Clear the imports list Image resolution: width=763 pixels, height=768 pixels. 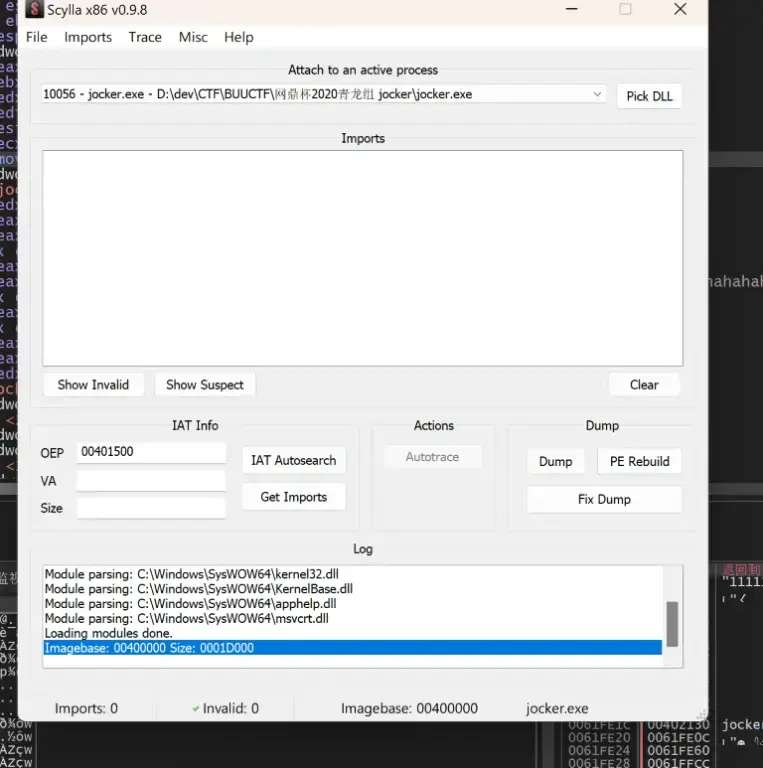tap(644, 384)
